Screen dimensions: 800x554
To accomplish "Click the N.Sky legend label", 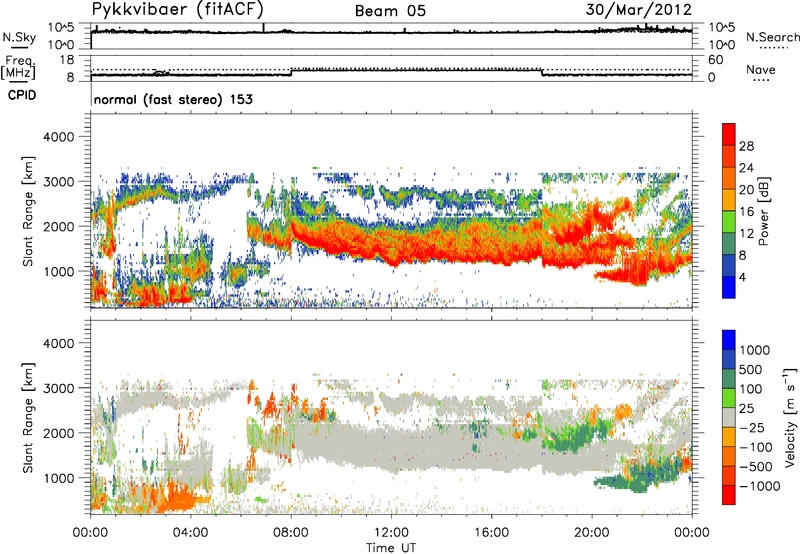I will 19,37.
